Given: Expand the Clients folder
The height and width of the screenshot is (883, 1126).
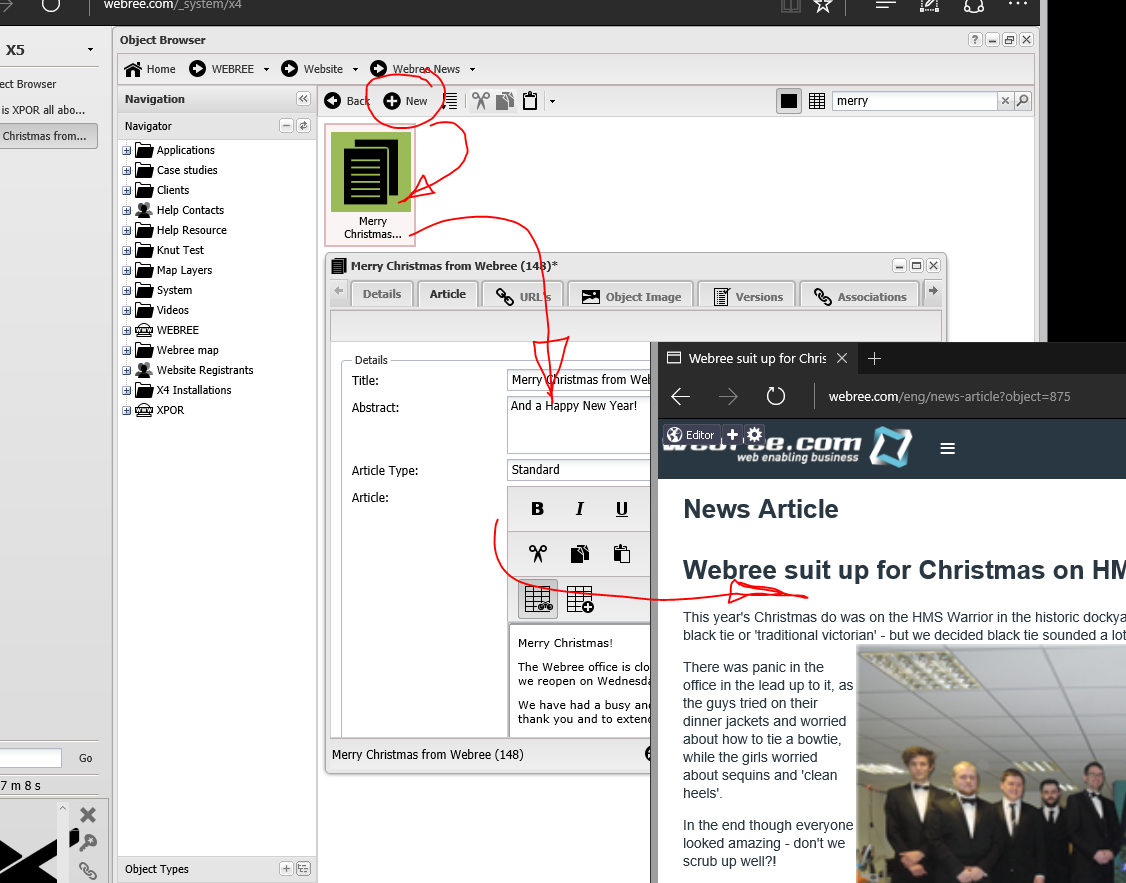Looking at the screenshot, I should (x=126, y=191).
